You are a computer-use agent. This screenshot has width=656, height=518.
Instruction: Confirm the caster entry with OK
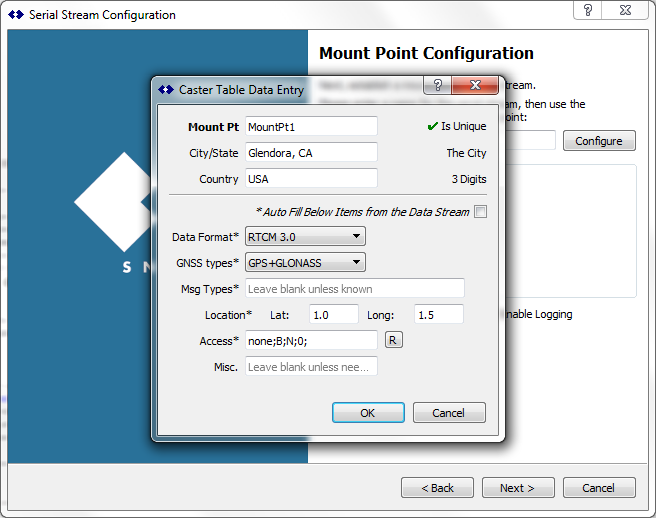tap(368, 413)
